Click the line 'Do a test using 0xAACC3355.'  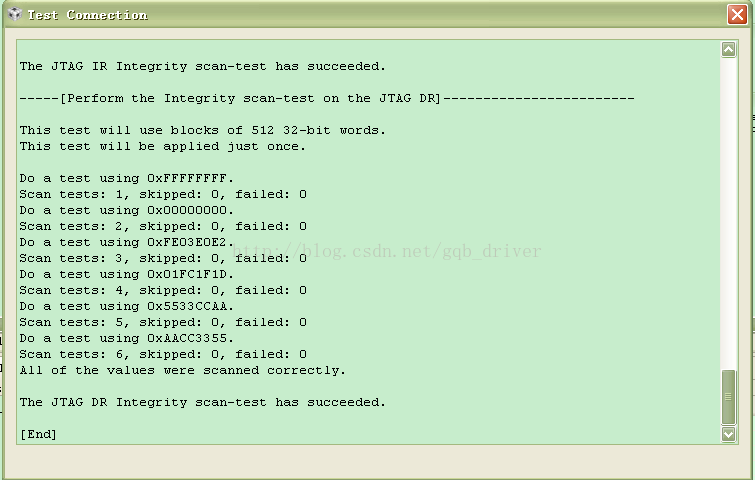126,338
